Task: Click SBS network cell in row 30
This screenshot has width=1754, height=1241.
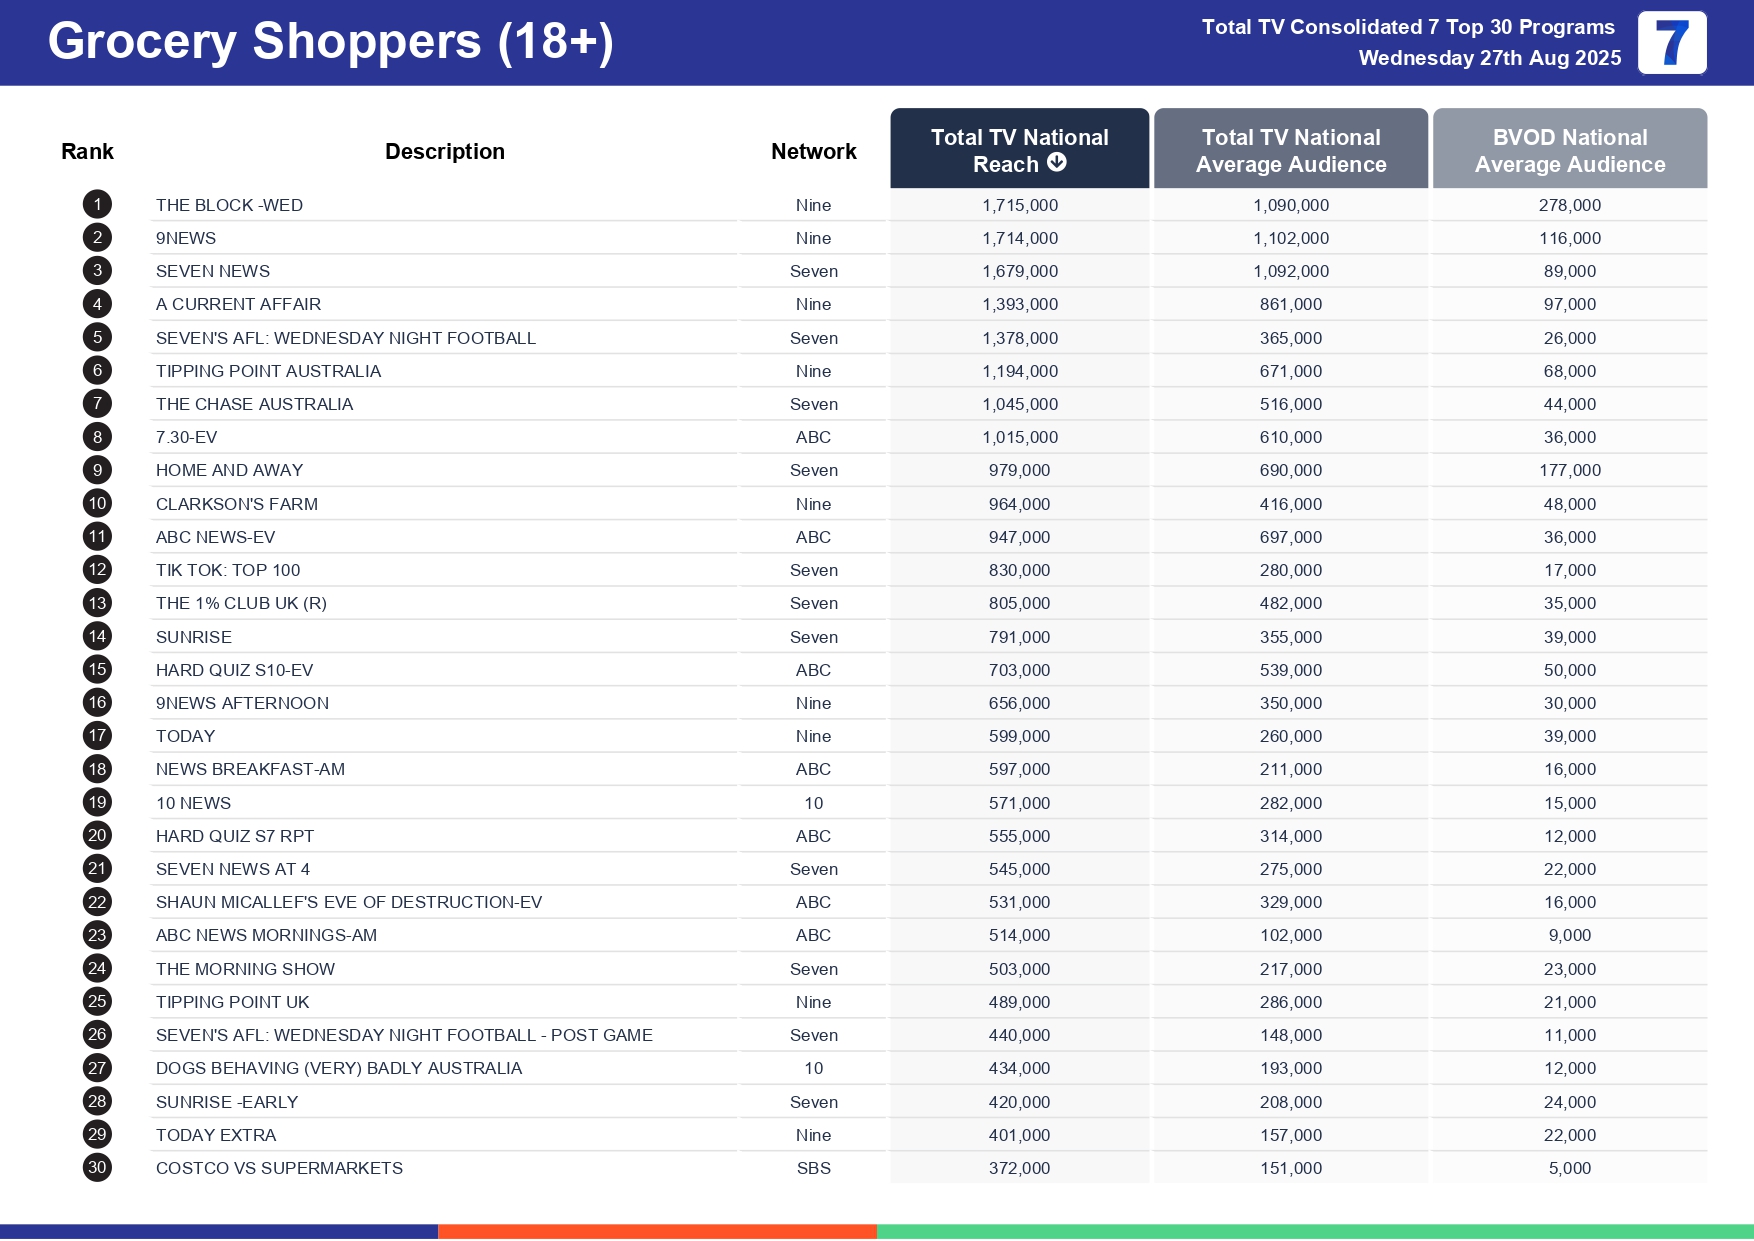Action: coord(813,1168)
